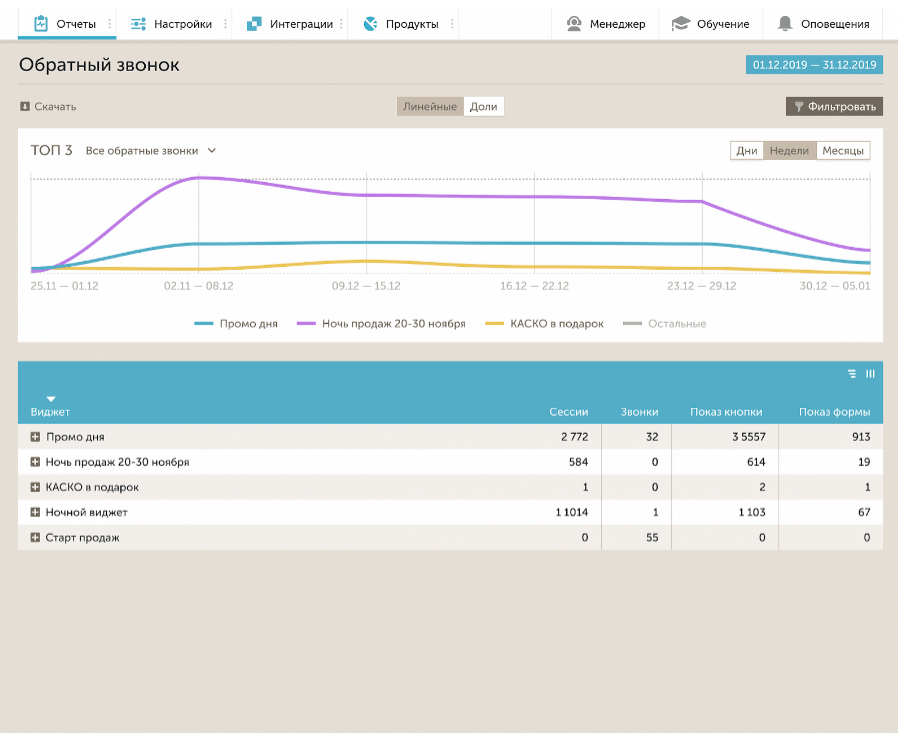The height and width of the screenshot is (733, 898).
Task: Open the Отчеты reports tab
Action: pos(66,24)
